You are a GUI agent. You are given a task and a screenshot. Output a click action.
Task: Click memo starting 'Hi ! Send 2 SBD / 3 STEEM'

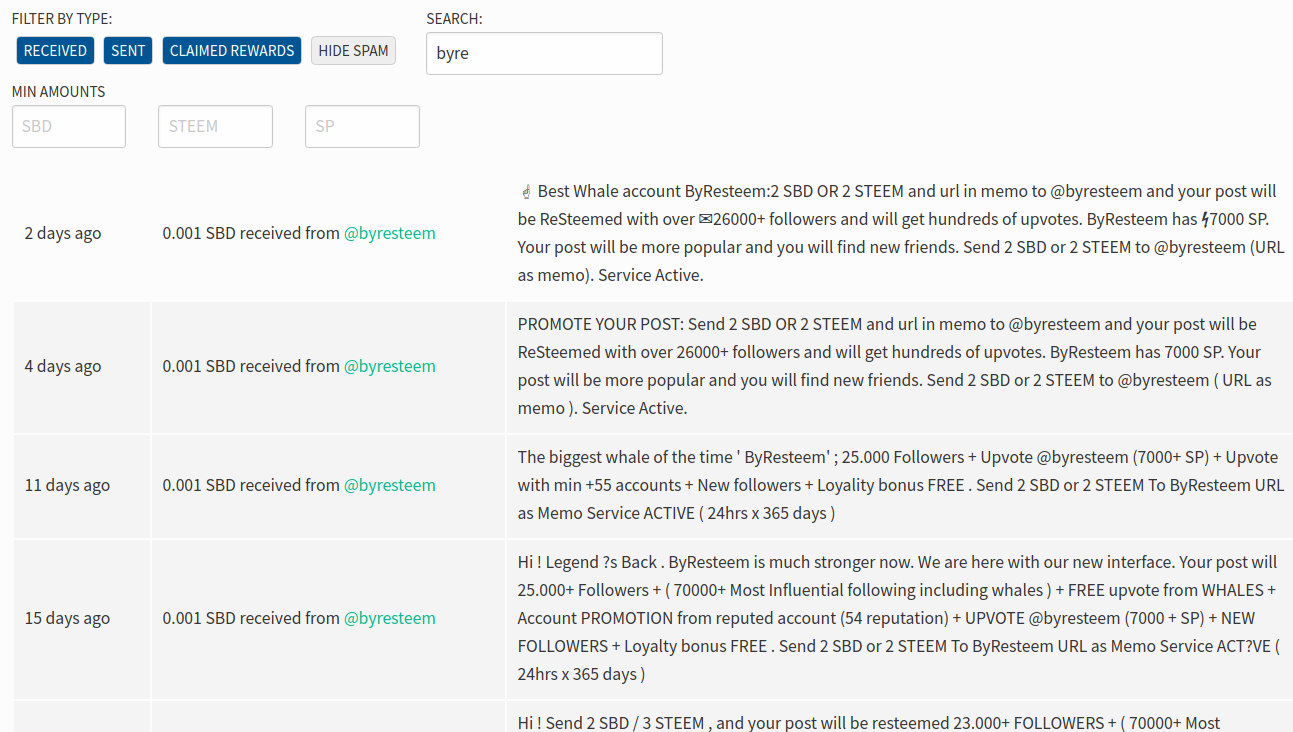[x=868, y=722]
